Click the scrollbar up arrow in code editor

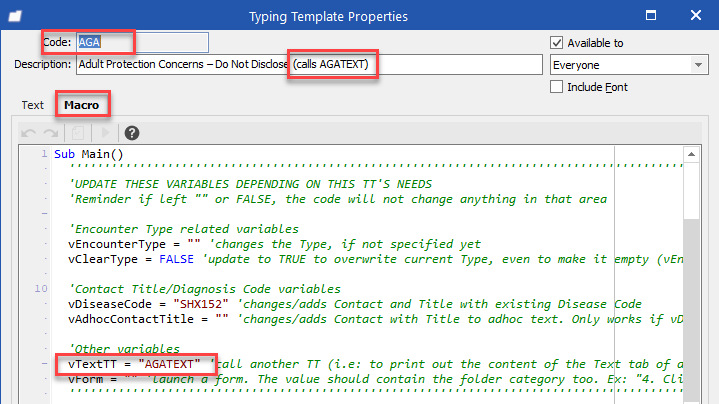point(691,155)
